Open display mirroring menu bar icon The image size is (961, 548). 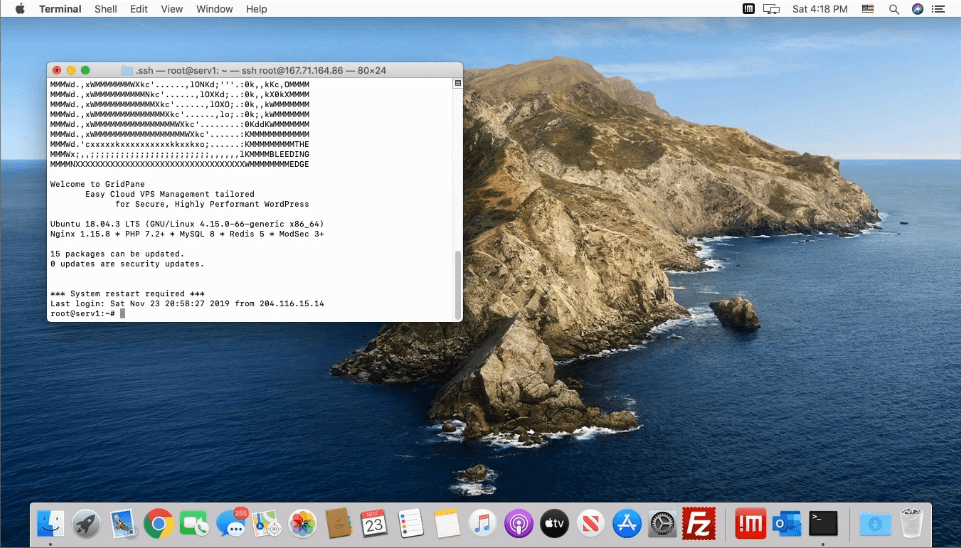tap(771, 9)
